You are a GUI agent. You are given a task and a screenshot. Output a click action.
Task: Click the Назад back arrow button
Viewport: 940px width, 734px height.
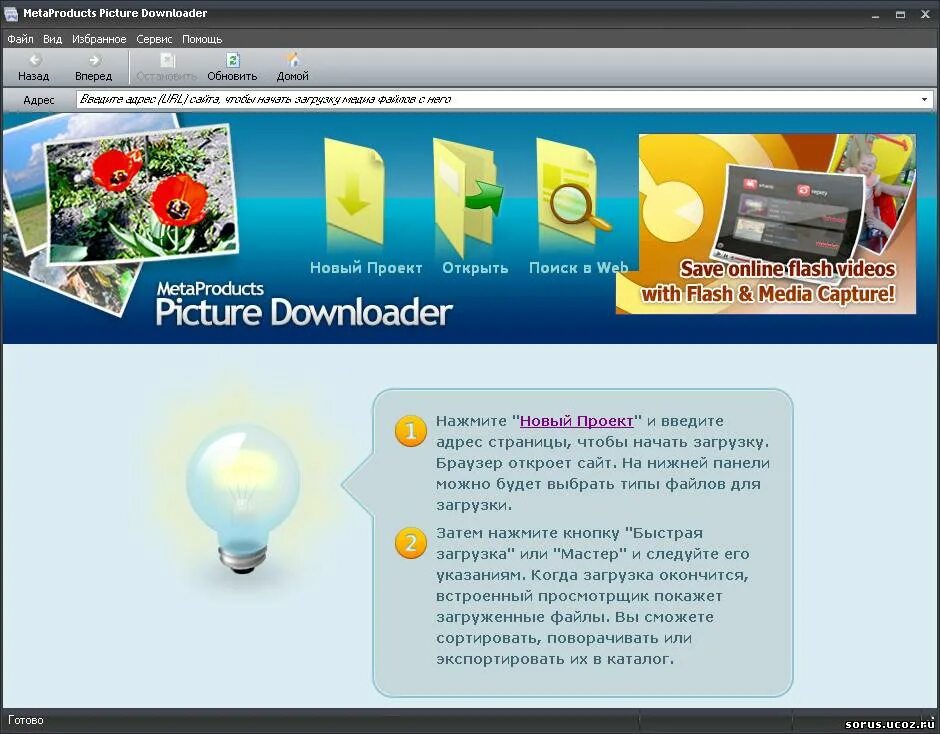click(34, 67)
